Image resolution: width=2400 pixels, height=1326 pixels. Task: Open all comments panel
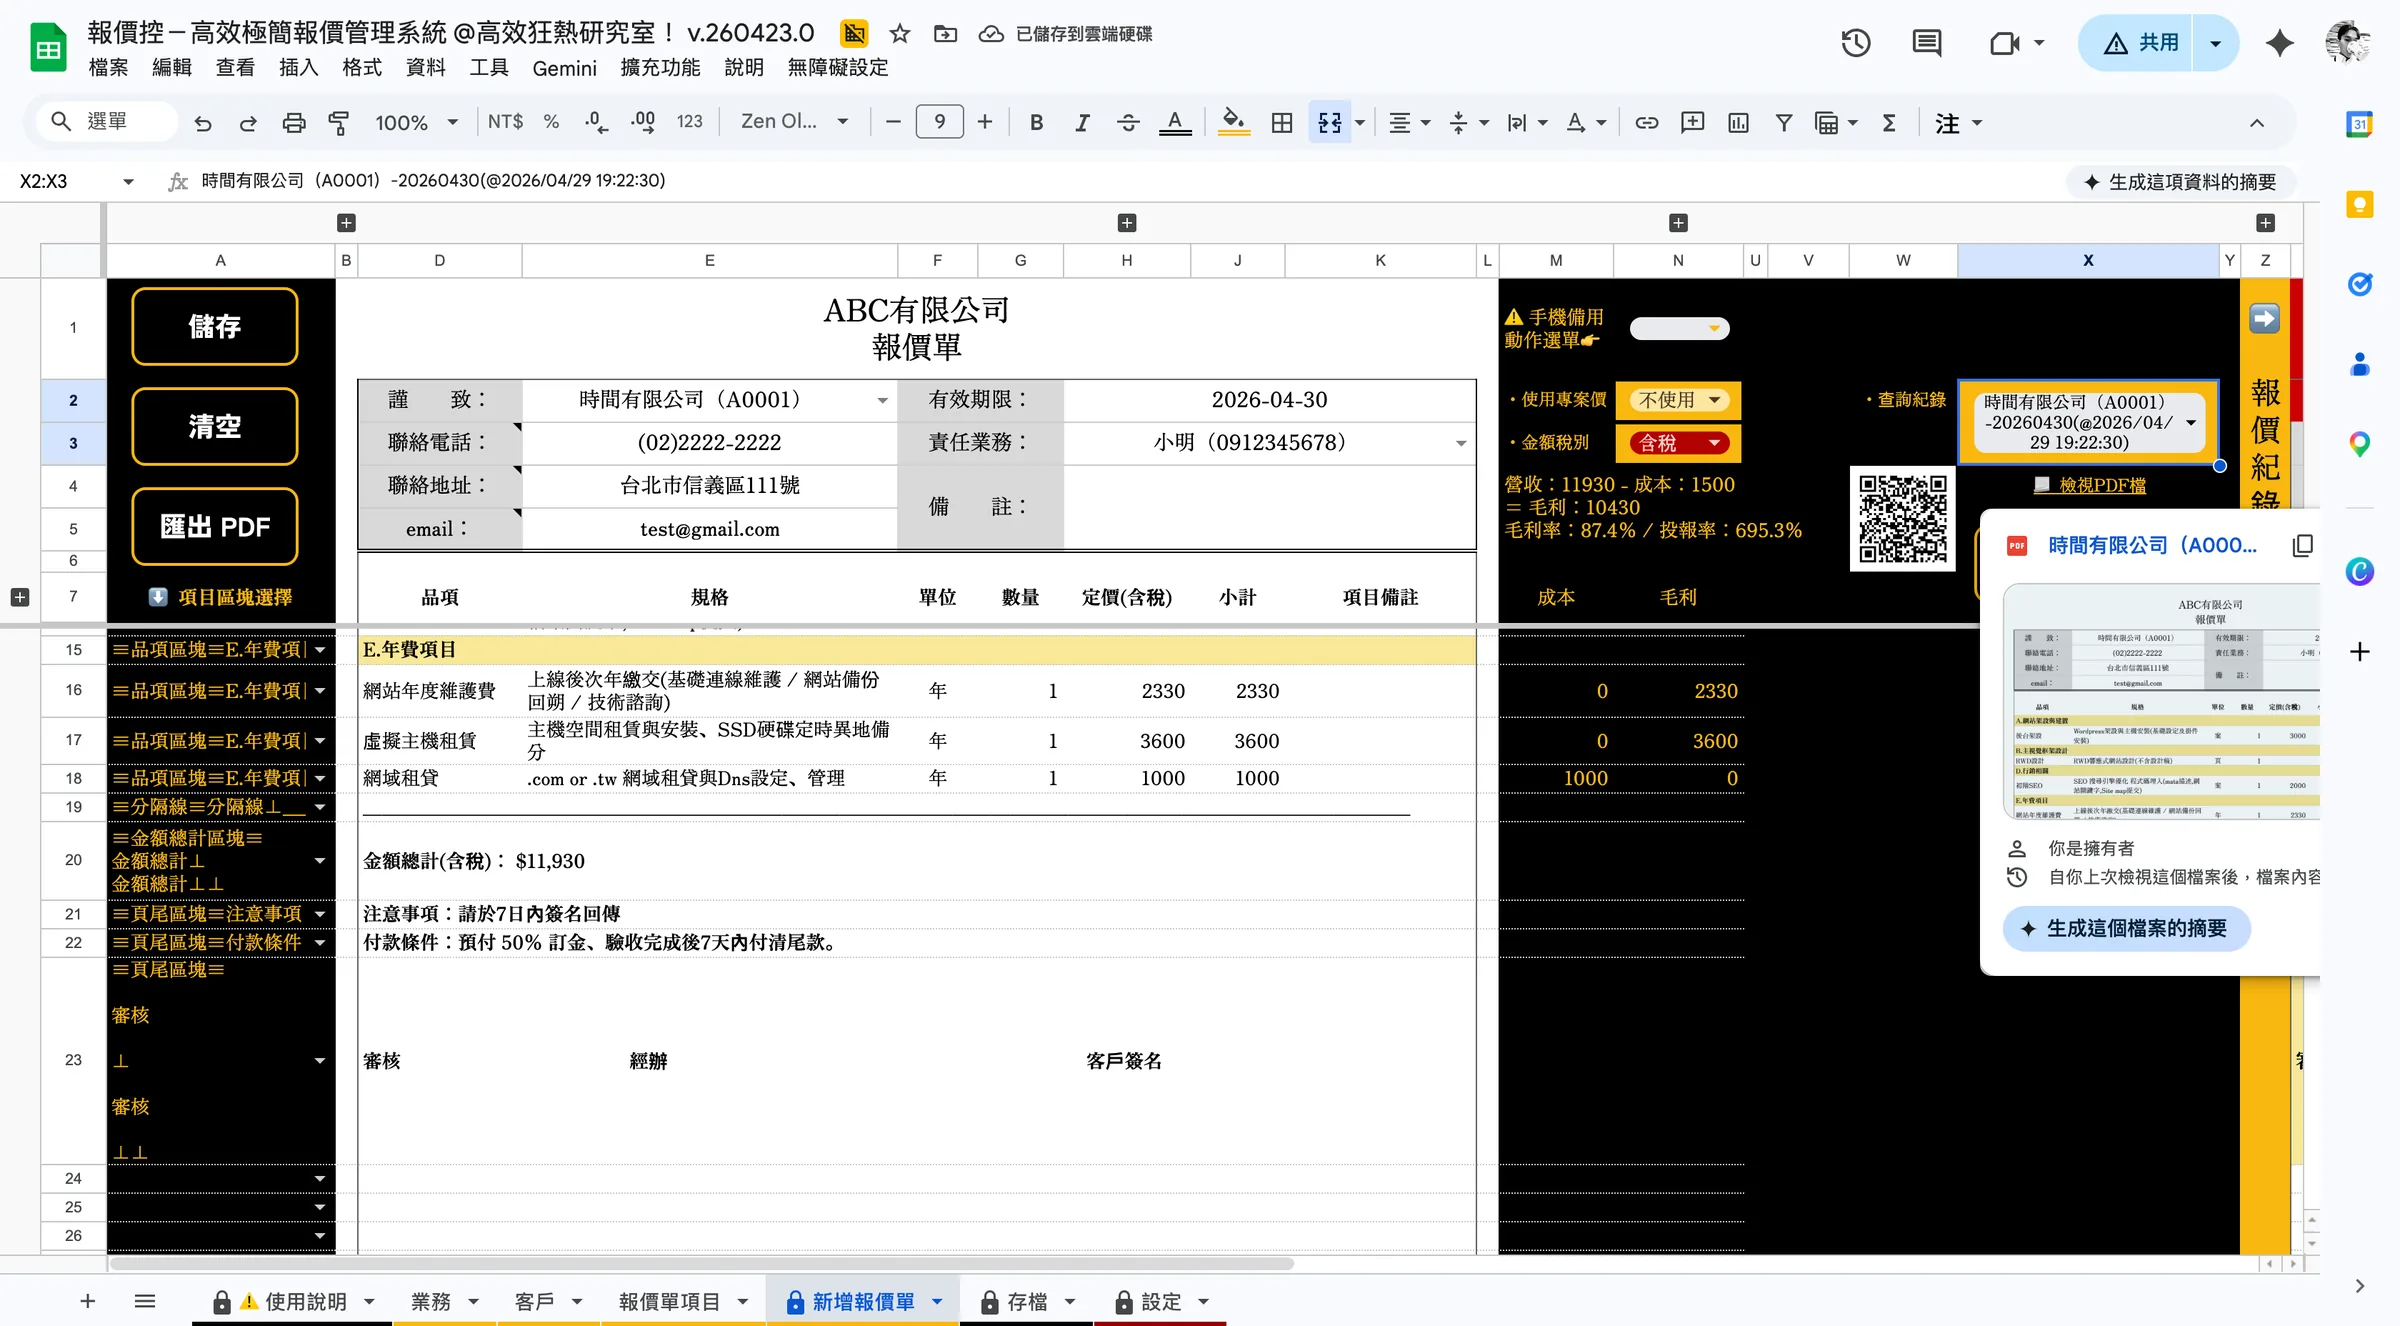coord(1926,43)
